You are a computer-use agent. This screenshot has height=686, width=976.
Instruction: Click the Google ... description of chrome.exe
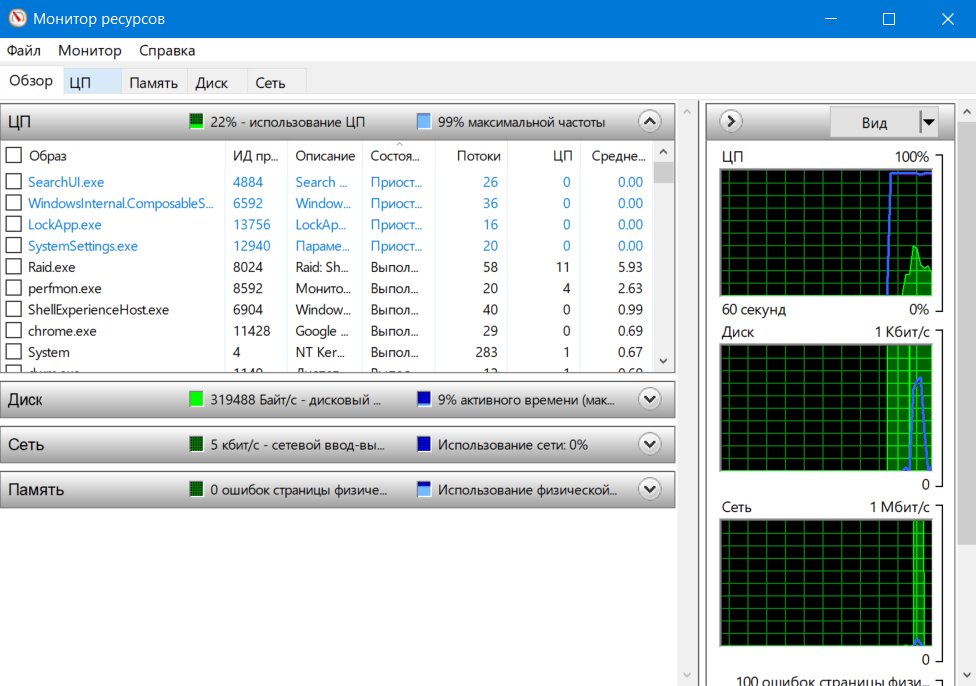click(322, 331)
